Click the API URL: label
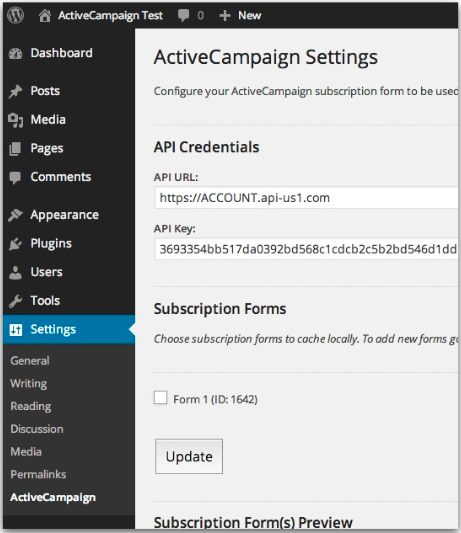The width and height of the screenshot is (461, 533). 176,177
